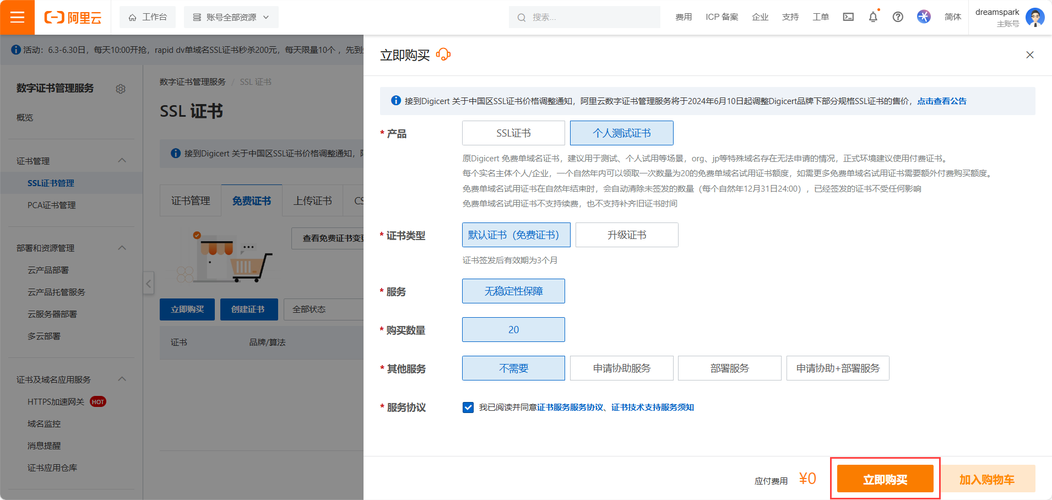Close the 立即购买 purchase panel
1052x500 pixels.
pos(1030,55)
